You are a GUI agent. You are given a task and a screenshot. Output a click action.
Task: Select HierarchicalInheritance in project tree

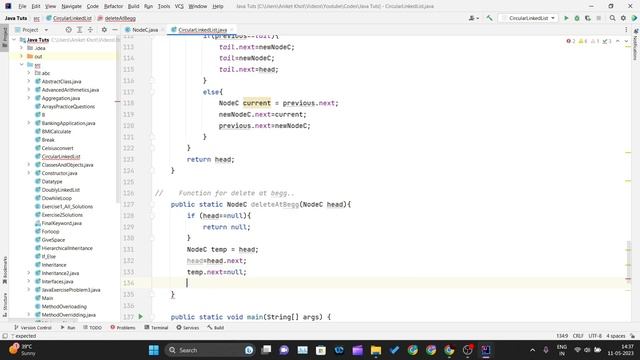[x=67, y=248]
